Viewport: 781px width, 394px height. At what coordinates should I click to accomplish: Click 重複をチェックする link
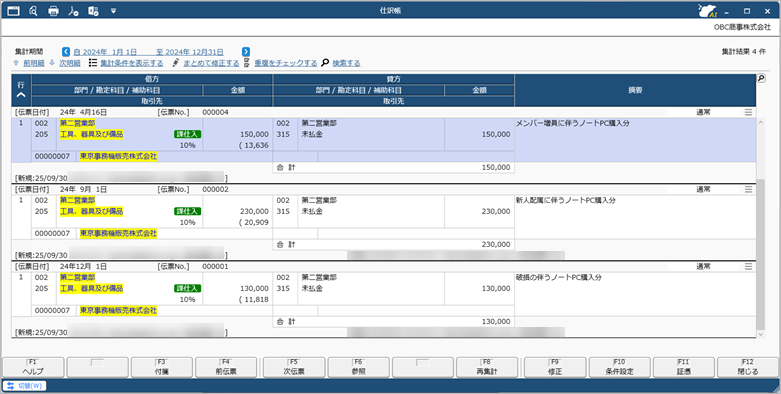point(286,63)
